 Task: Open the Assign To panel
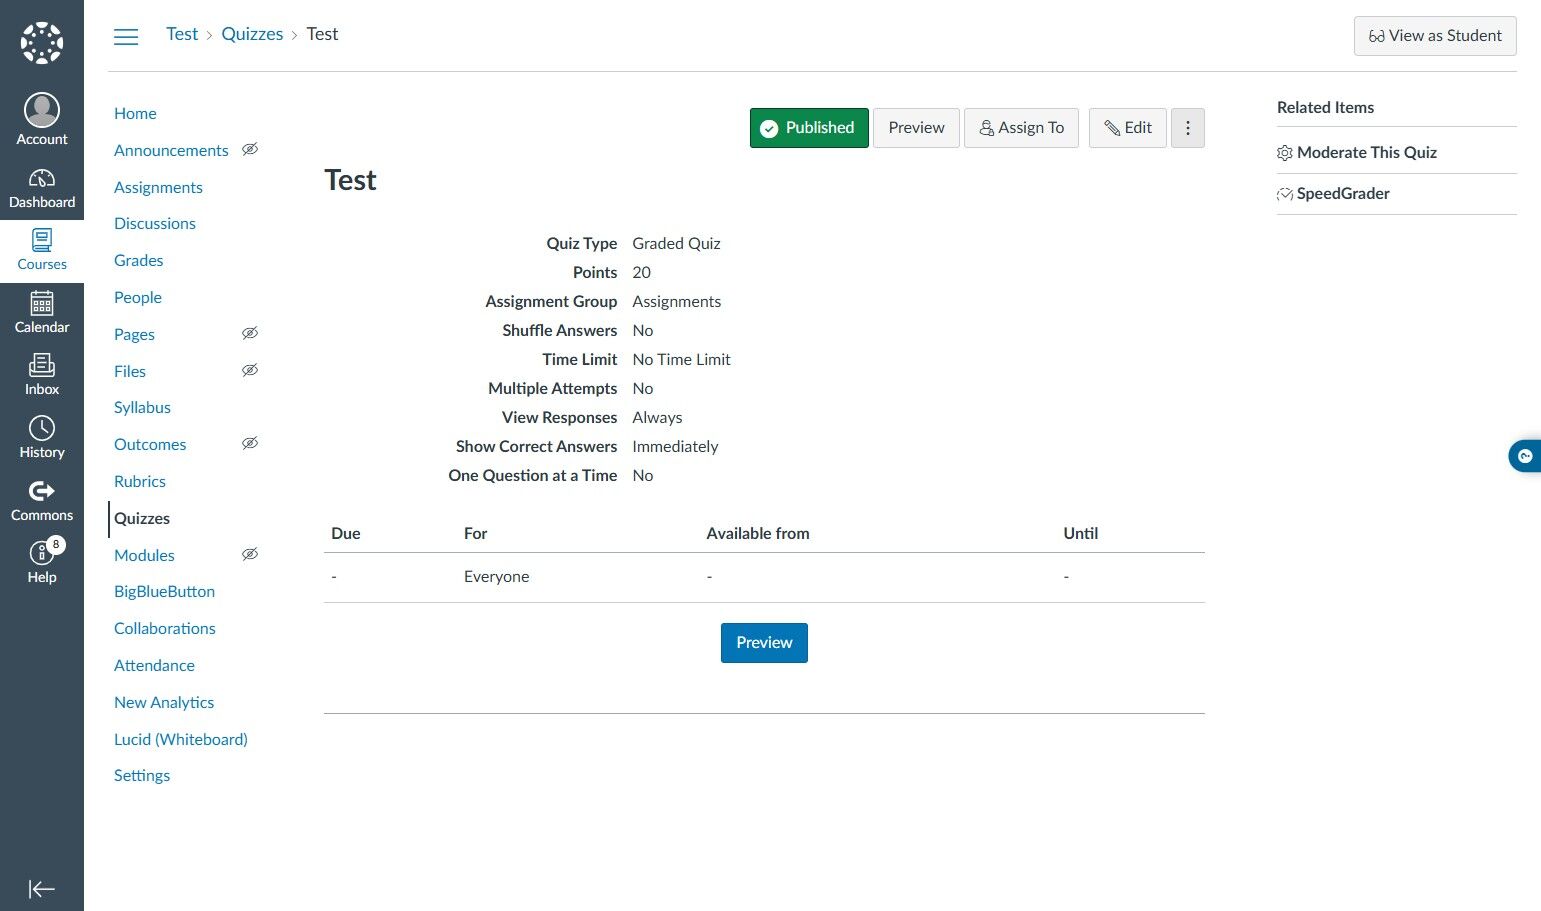coord(1021,128)
